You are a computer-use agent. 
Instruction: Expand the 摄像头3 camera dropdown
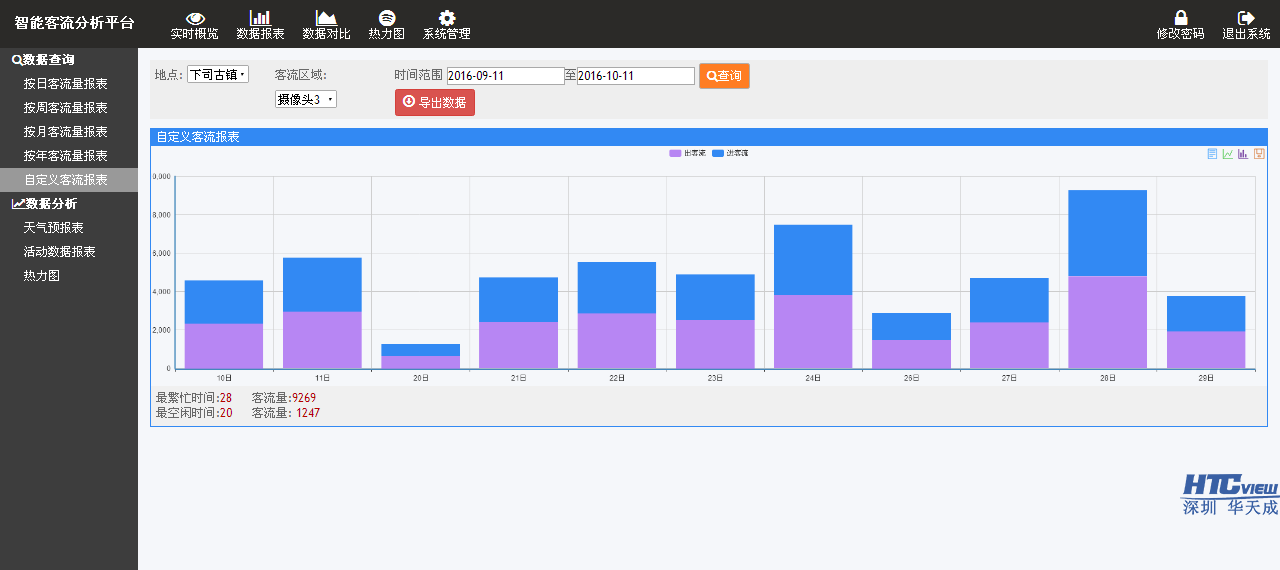(x=305, y=99)
